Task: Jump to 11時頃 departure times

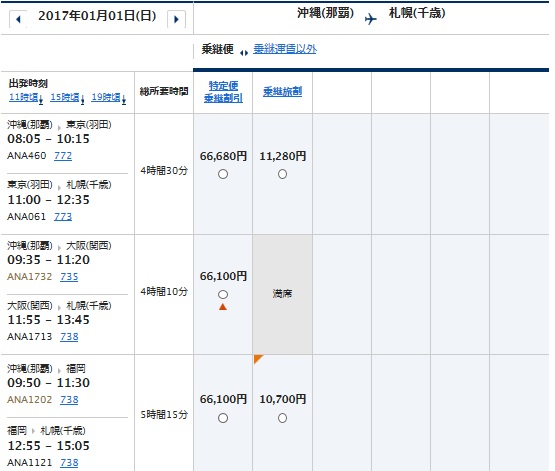Action: [x=26, y=98]
